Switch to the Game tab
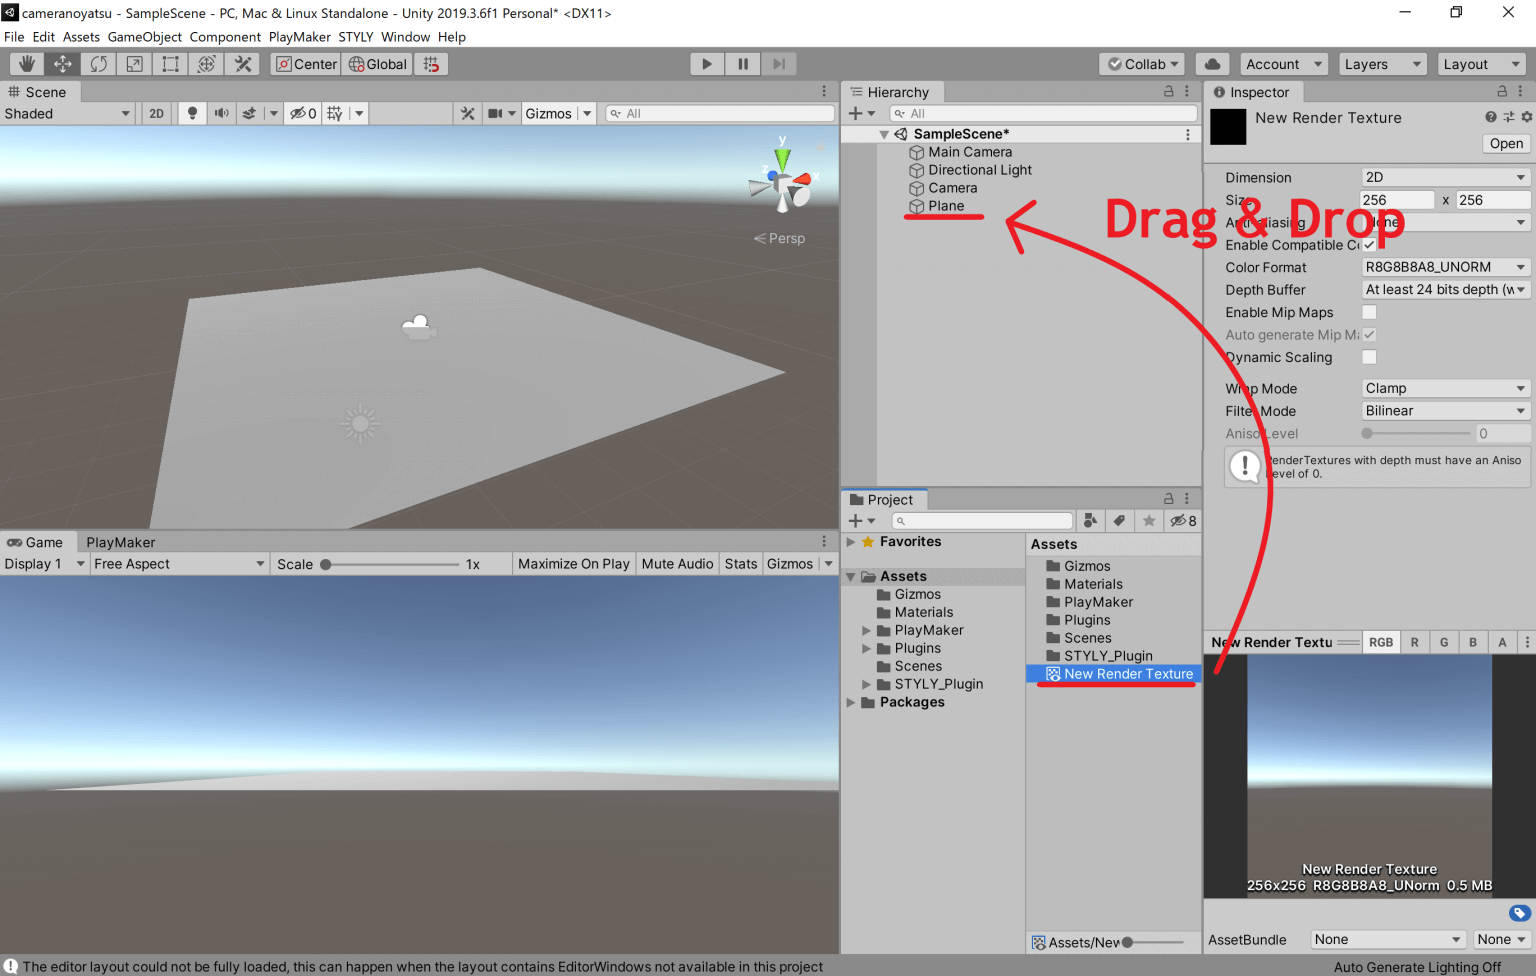The image size is (1536, 976). click(x=38, y=541)
